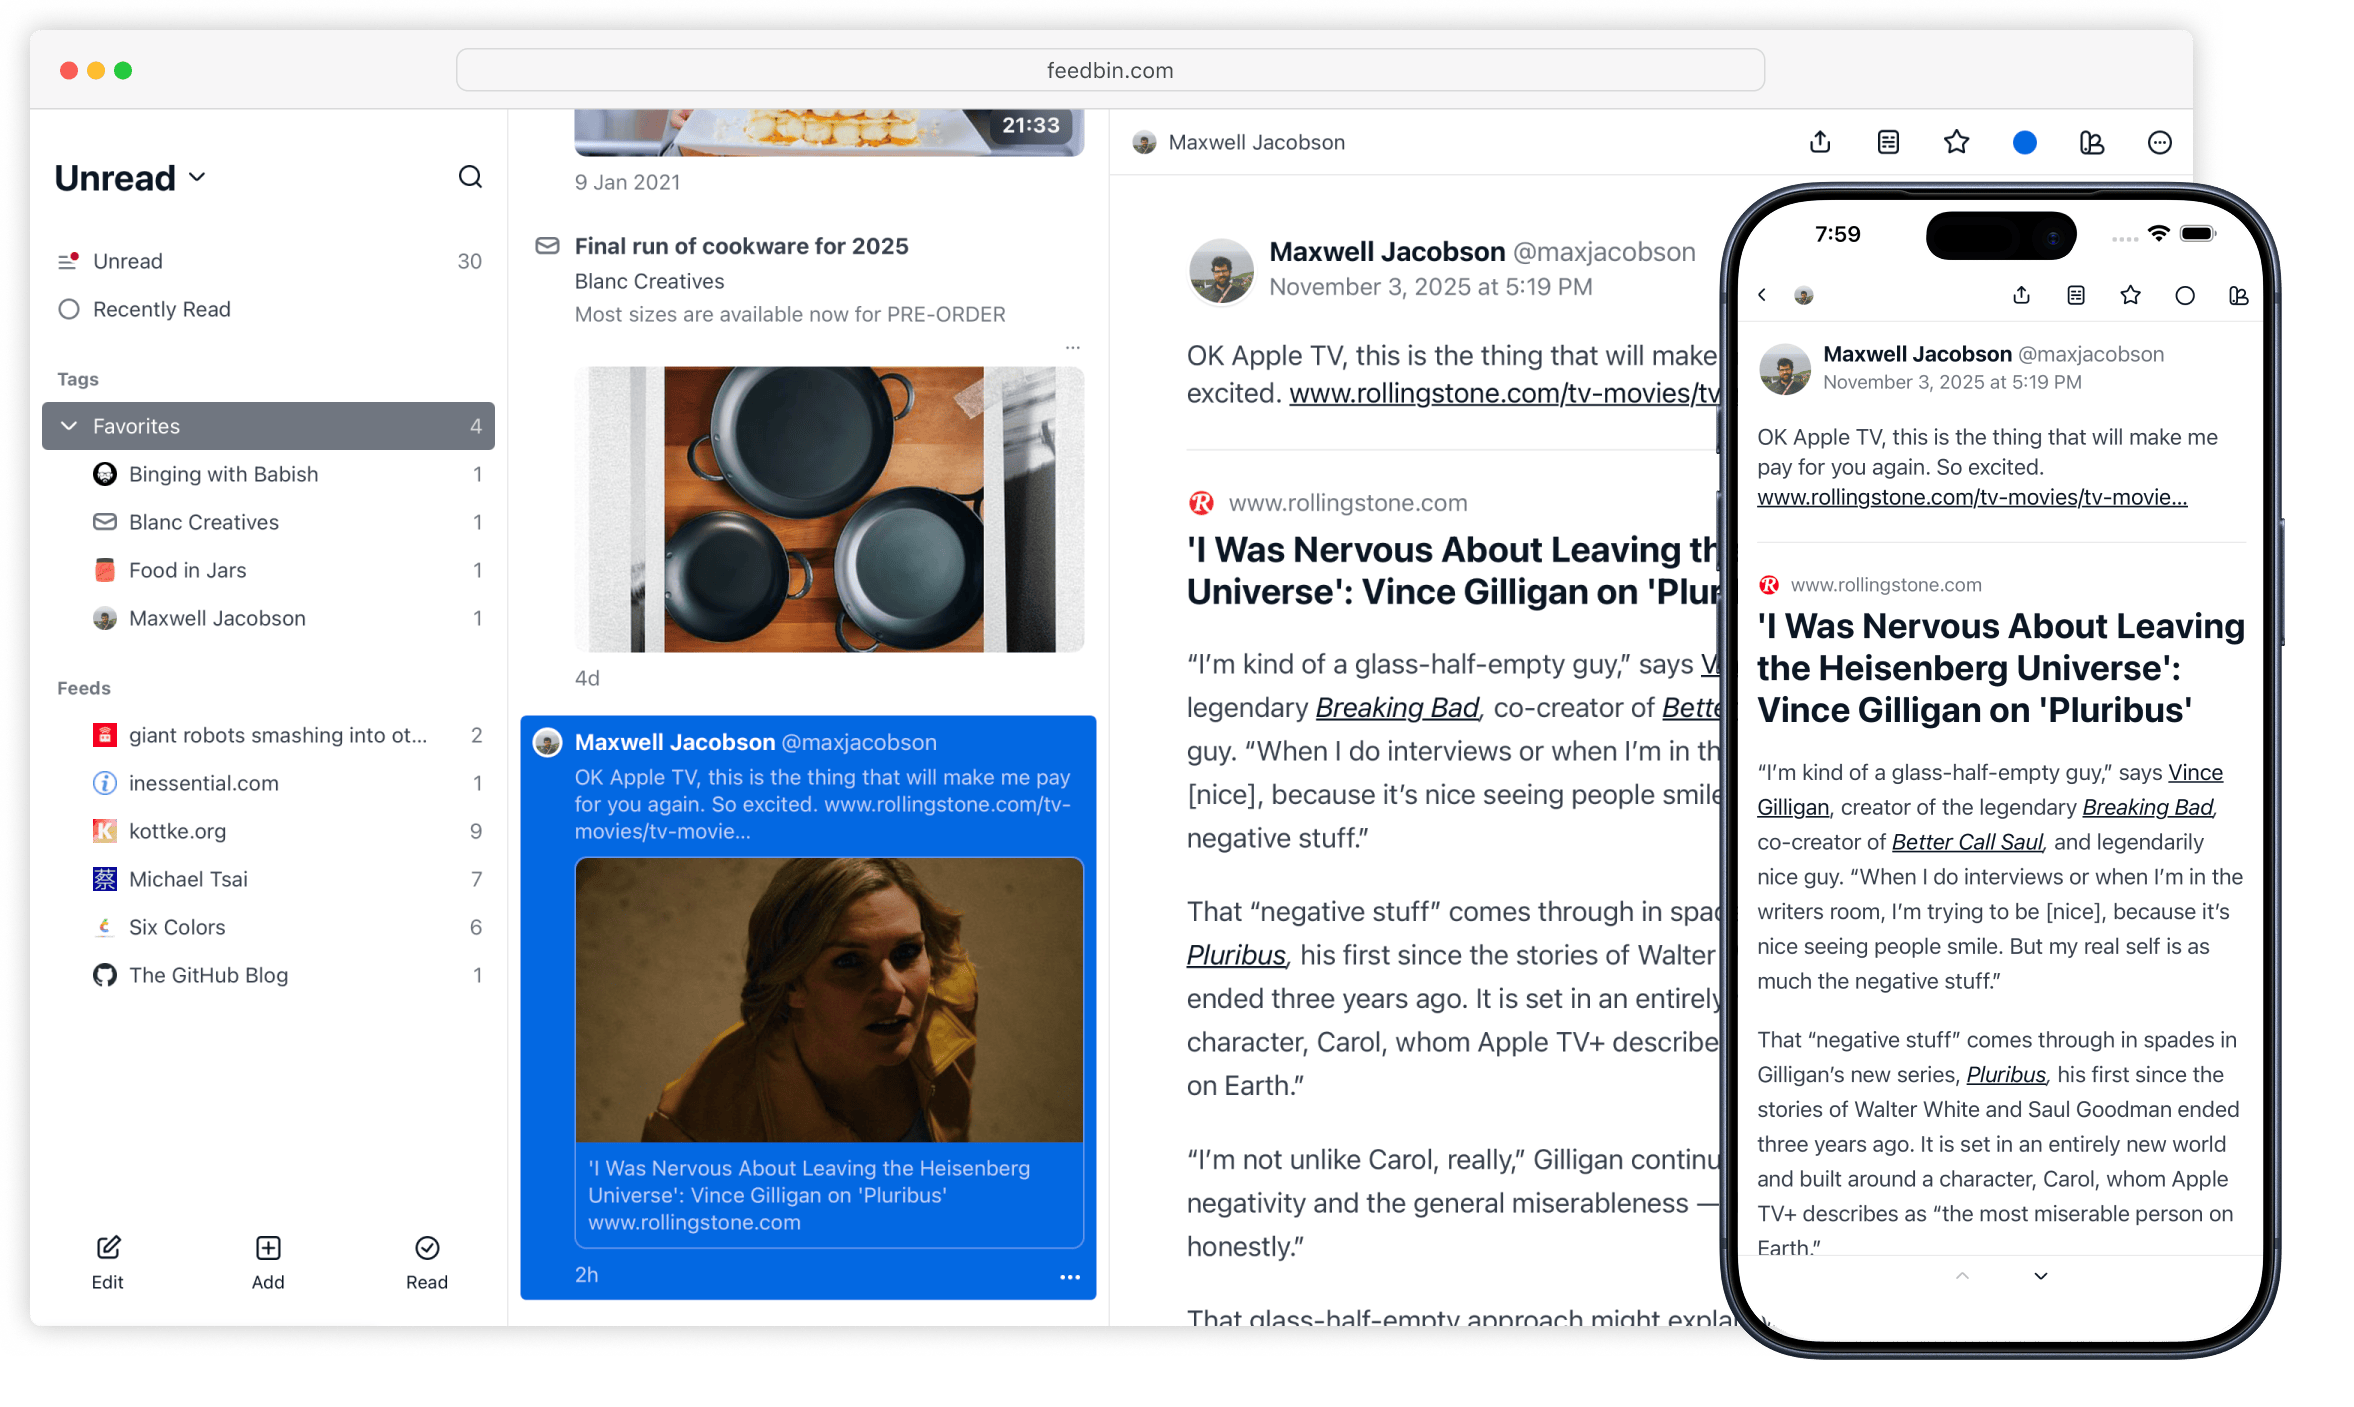Click the desktop share icon in toolbar
Screen dimensions: 2354x1407
(x=1820, y=142)
